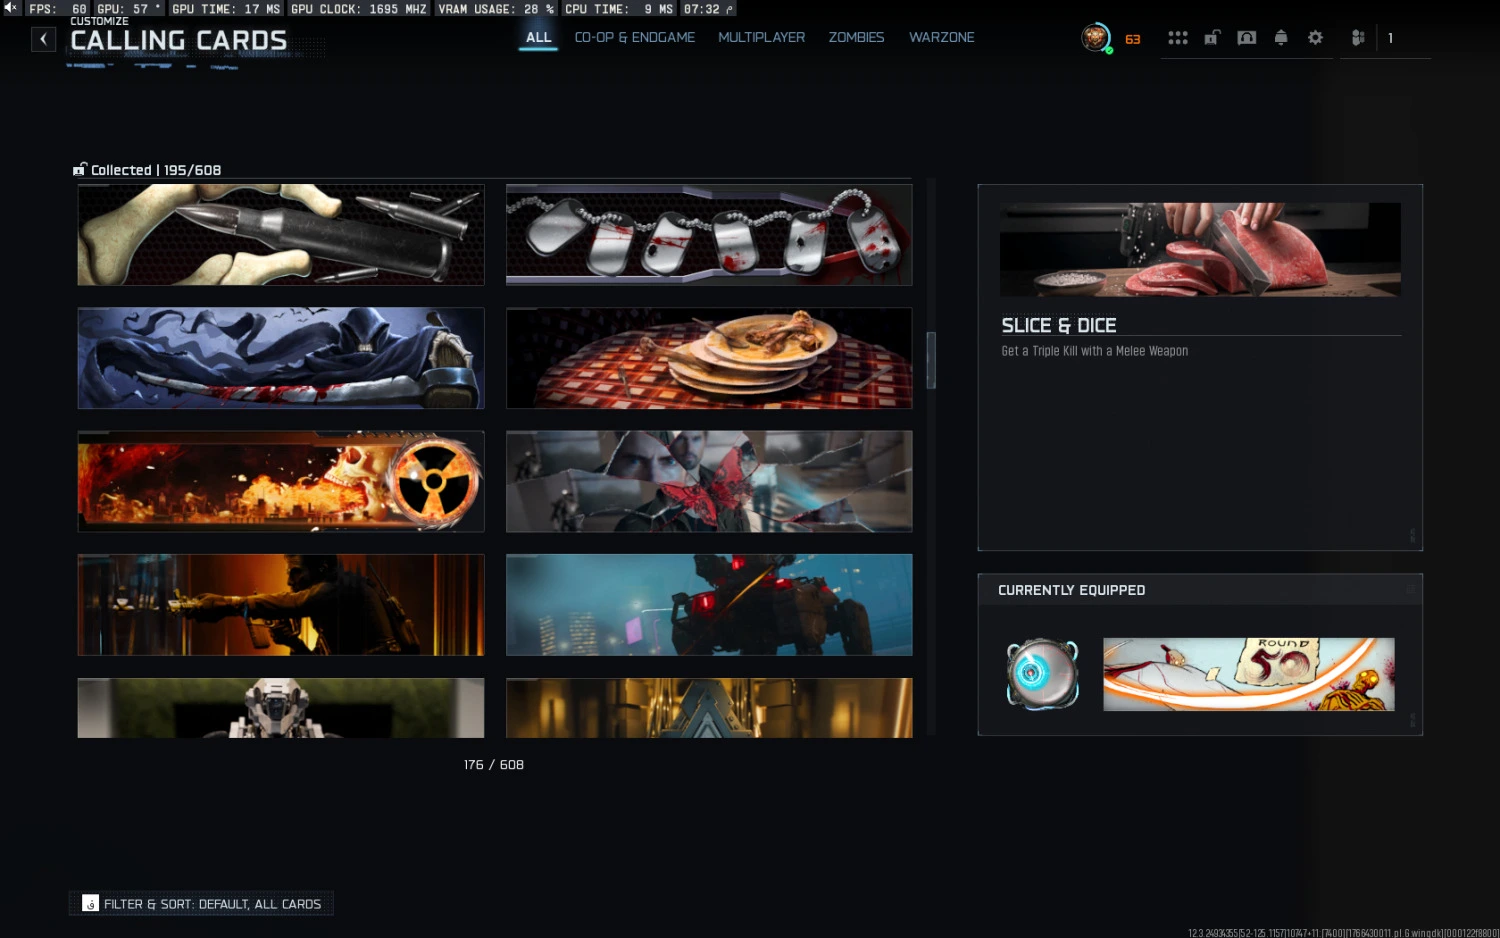Click the VRAM USAGE 28 % readout

496,9
